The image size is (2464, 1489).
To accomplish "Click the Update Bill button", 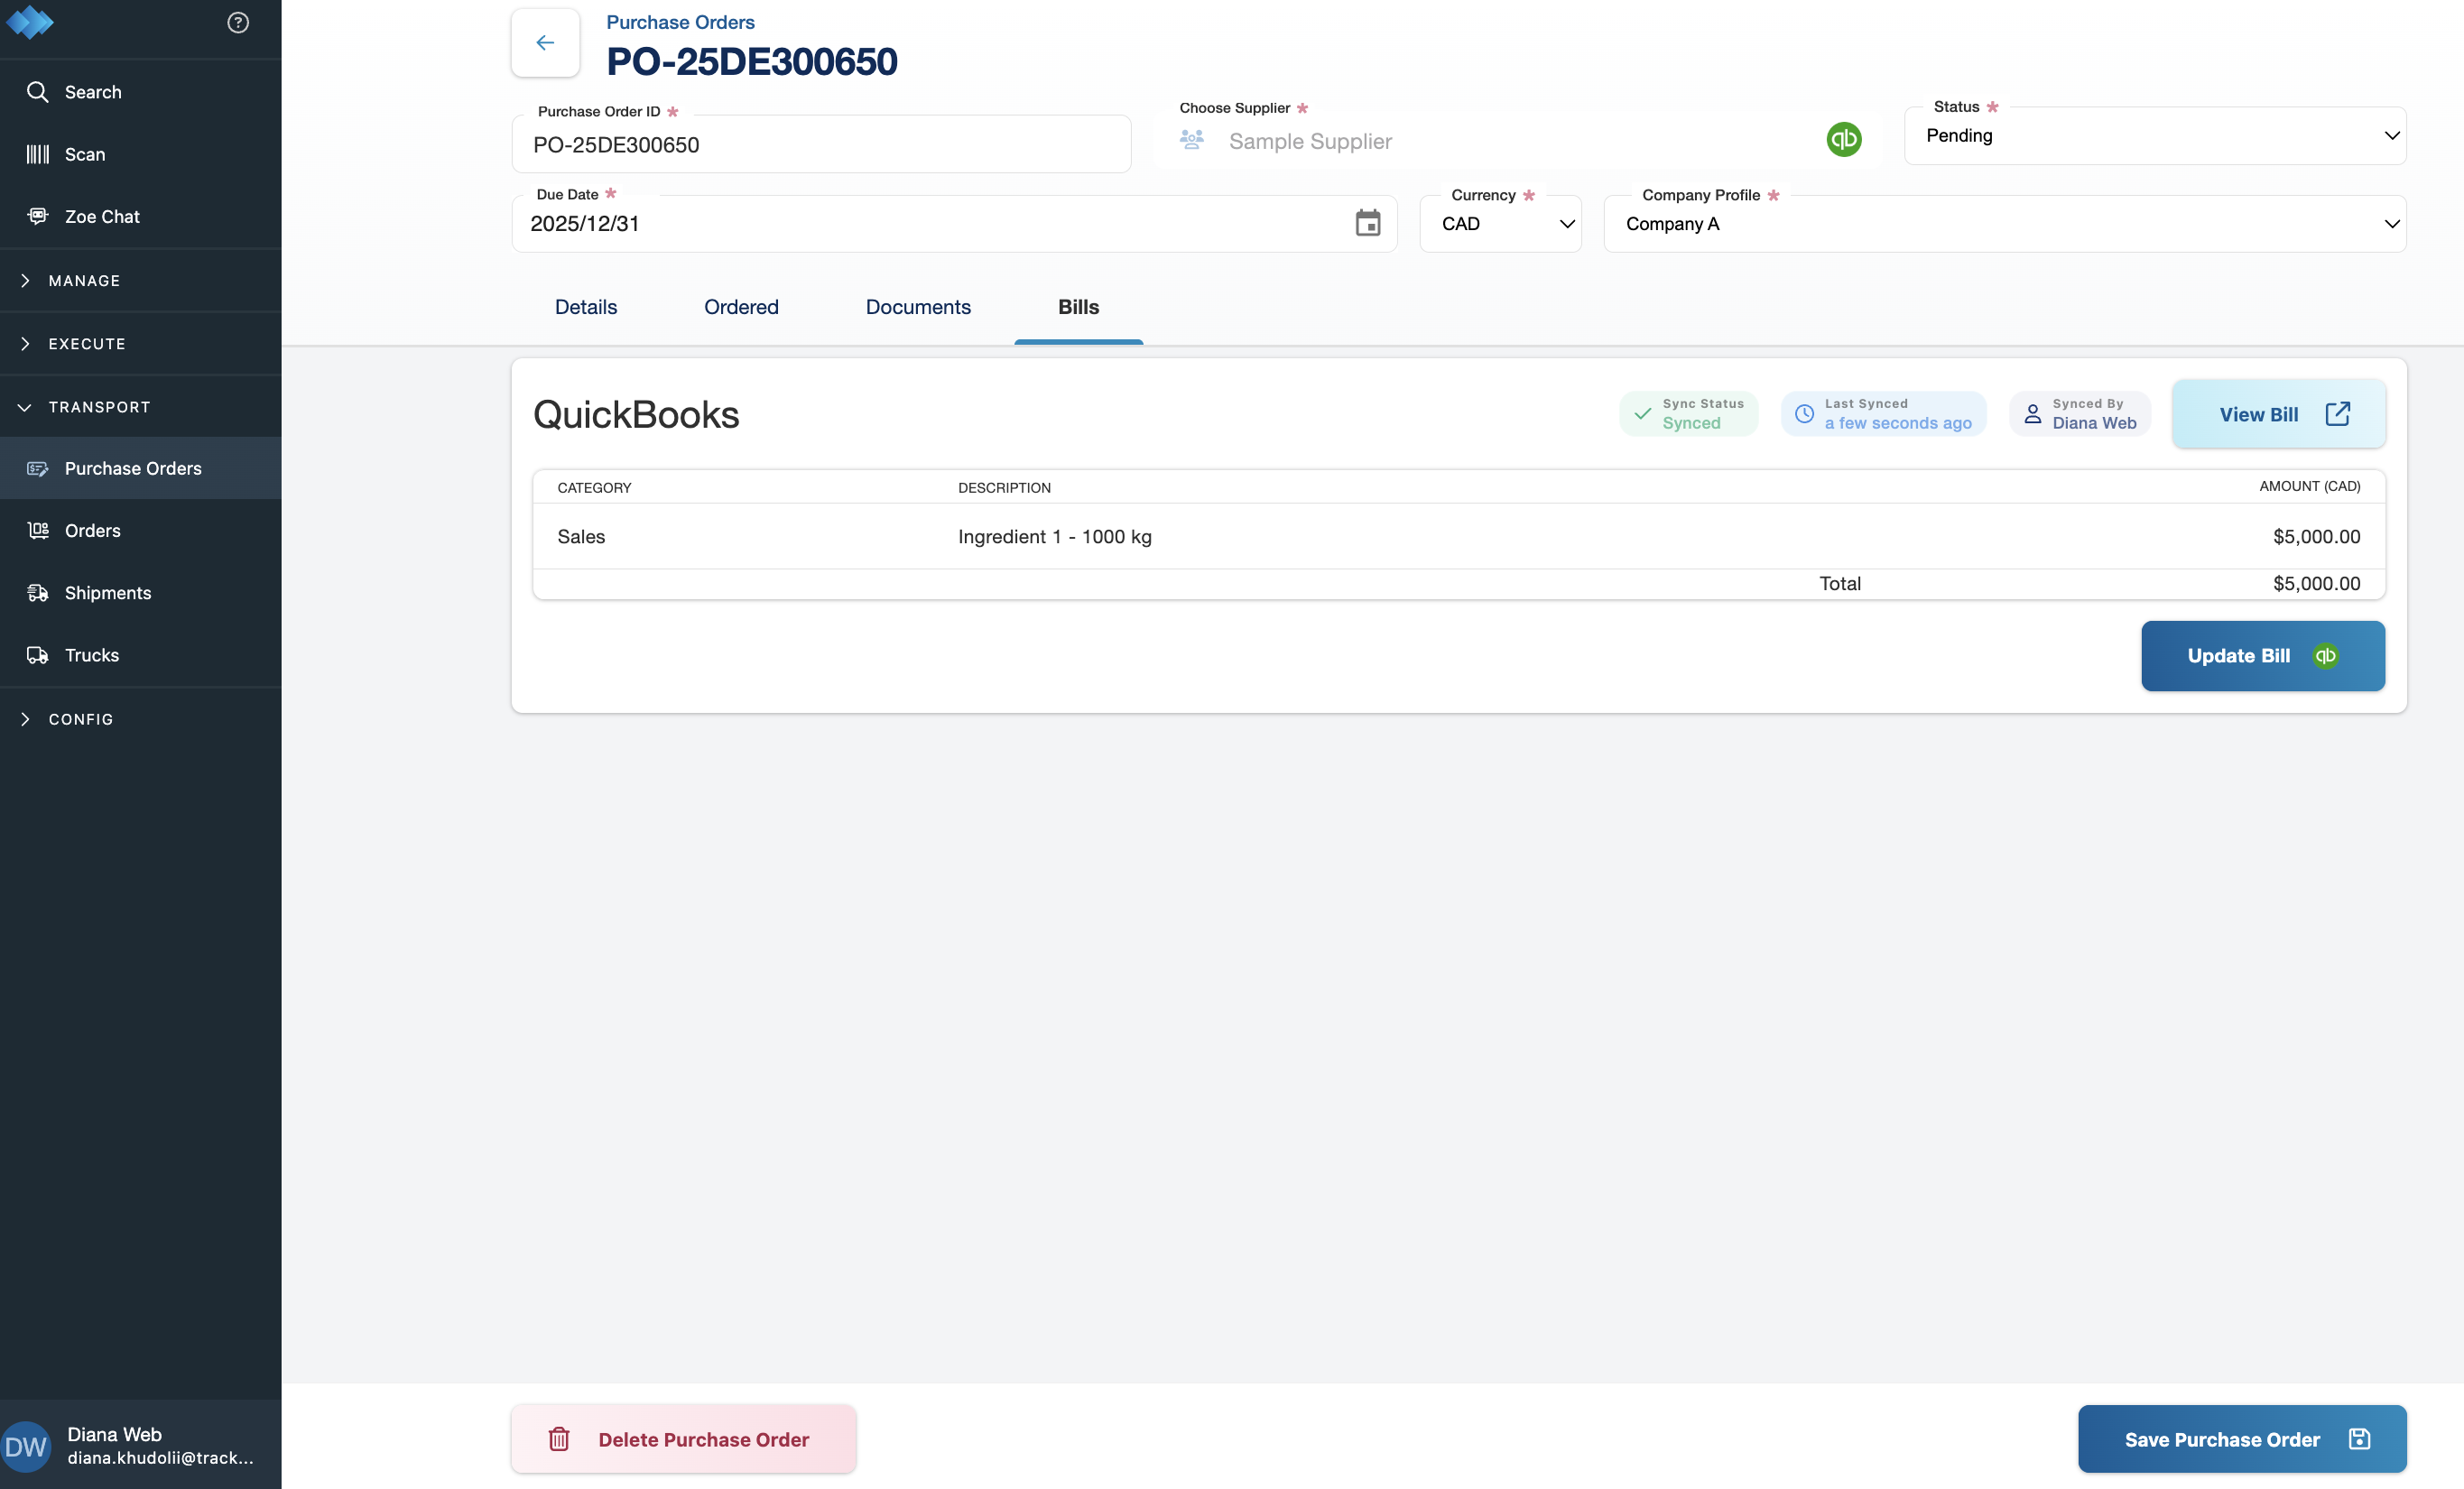I will 2262,656.
